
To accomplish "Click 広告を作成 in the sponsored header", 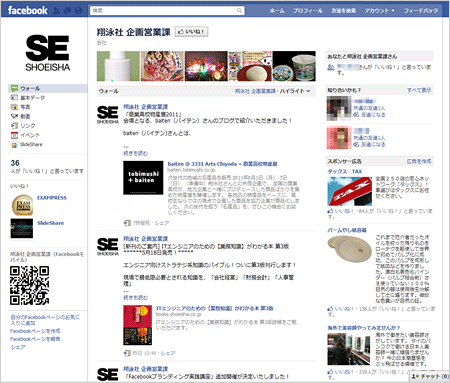I will [419, 161].
